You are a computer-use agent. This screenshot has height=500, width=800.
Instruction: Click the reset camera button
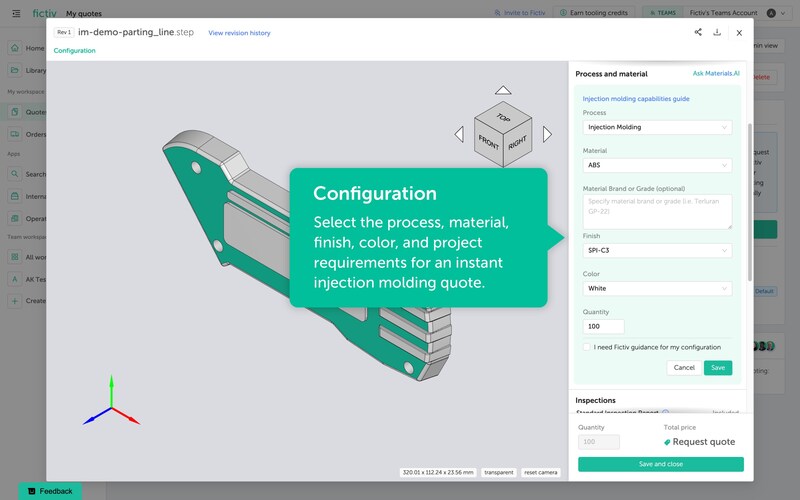pos(541,472)
